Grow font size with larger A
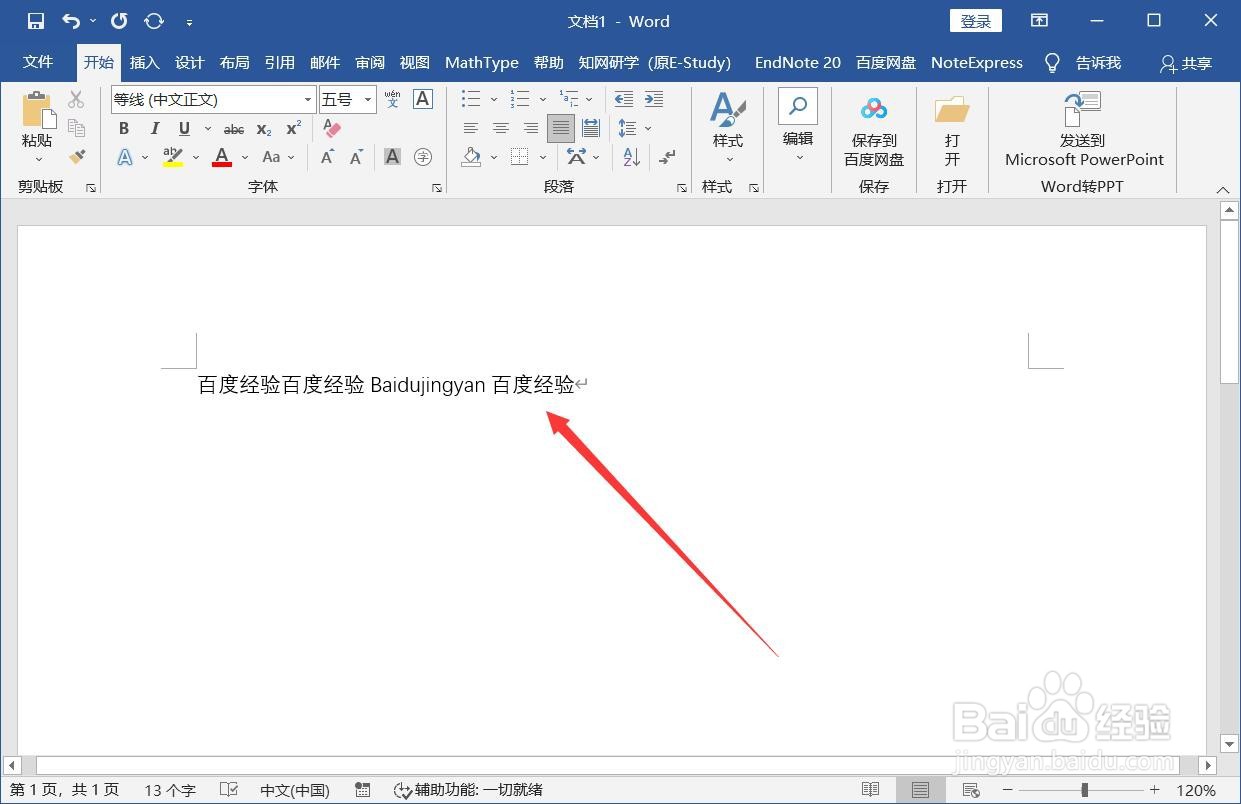The image size is (1241, 804). pos(327,157)
